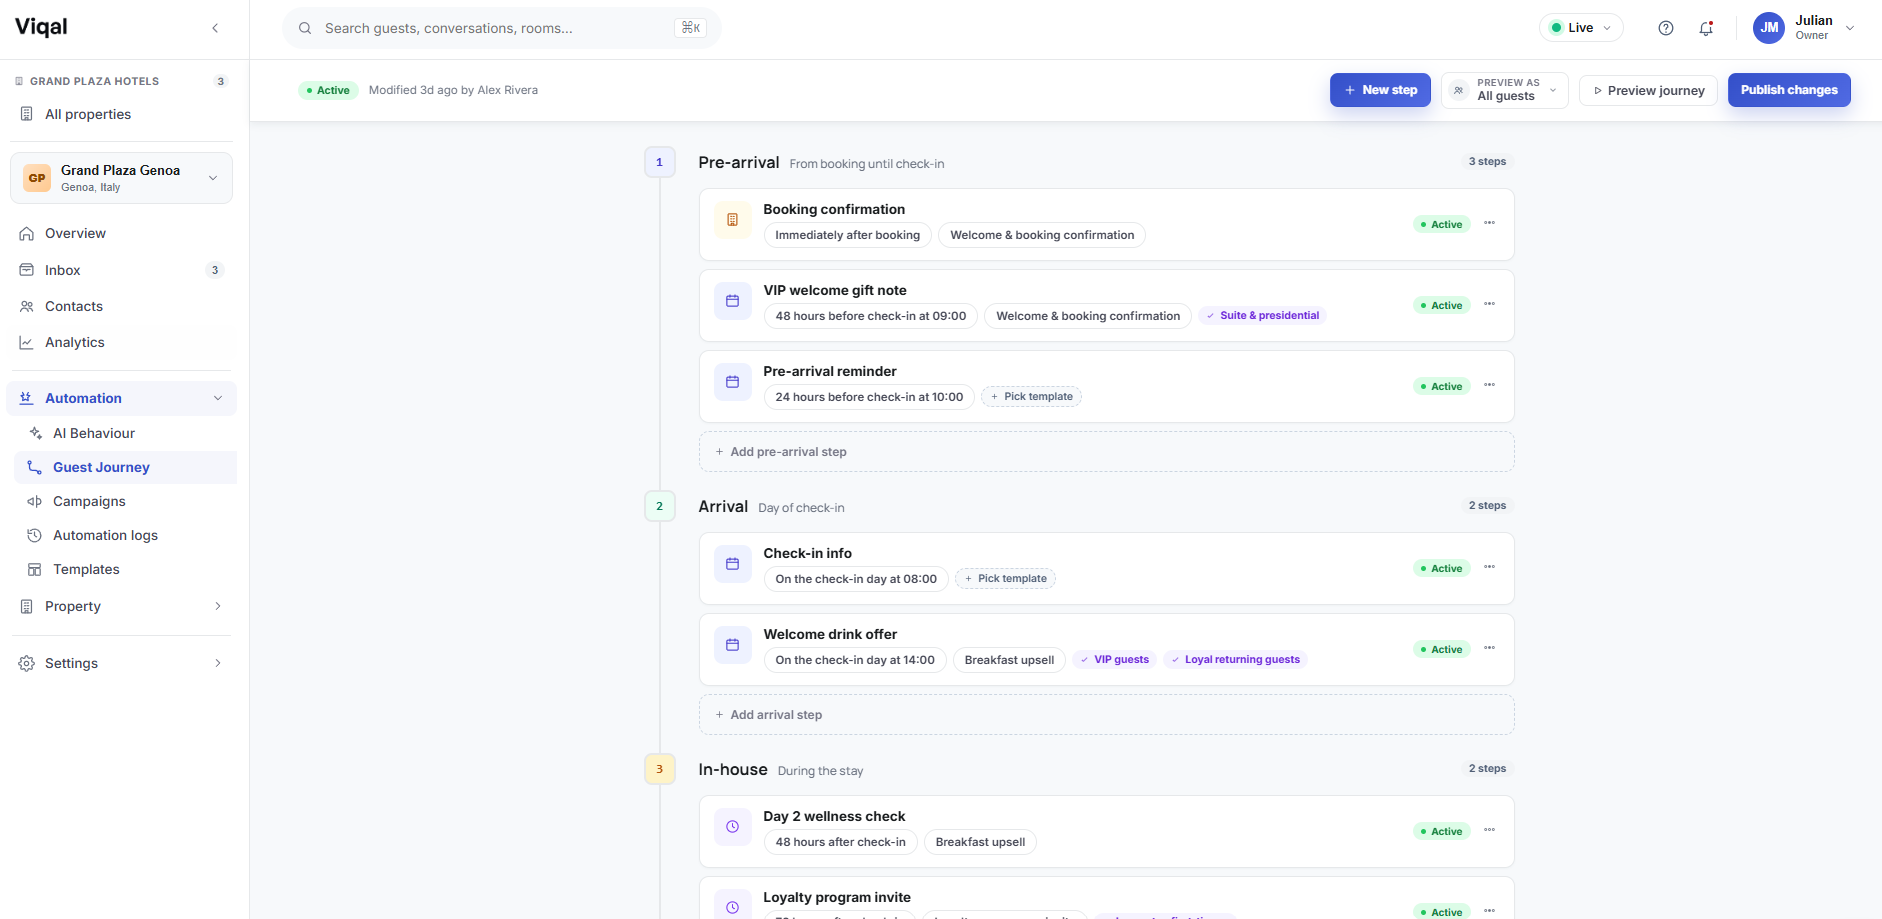Click the Booking confirmation step icon

[732, 220]
